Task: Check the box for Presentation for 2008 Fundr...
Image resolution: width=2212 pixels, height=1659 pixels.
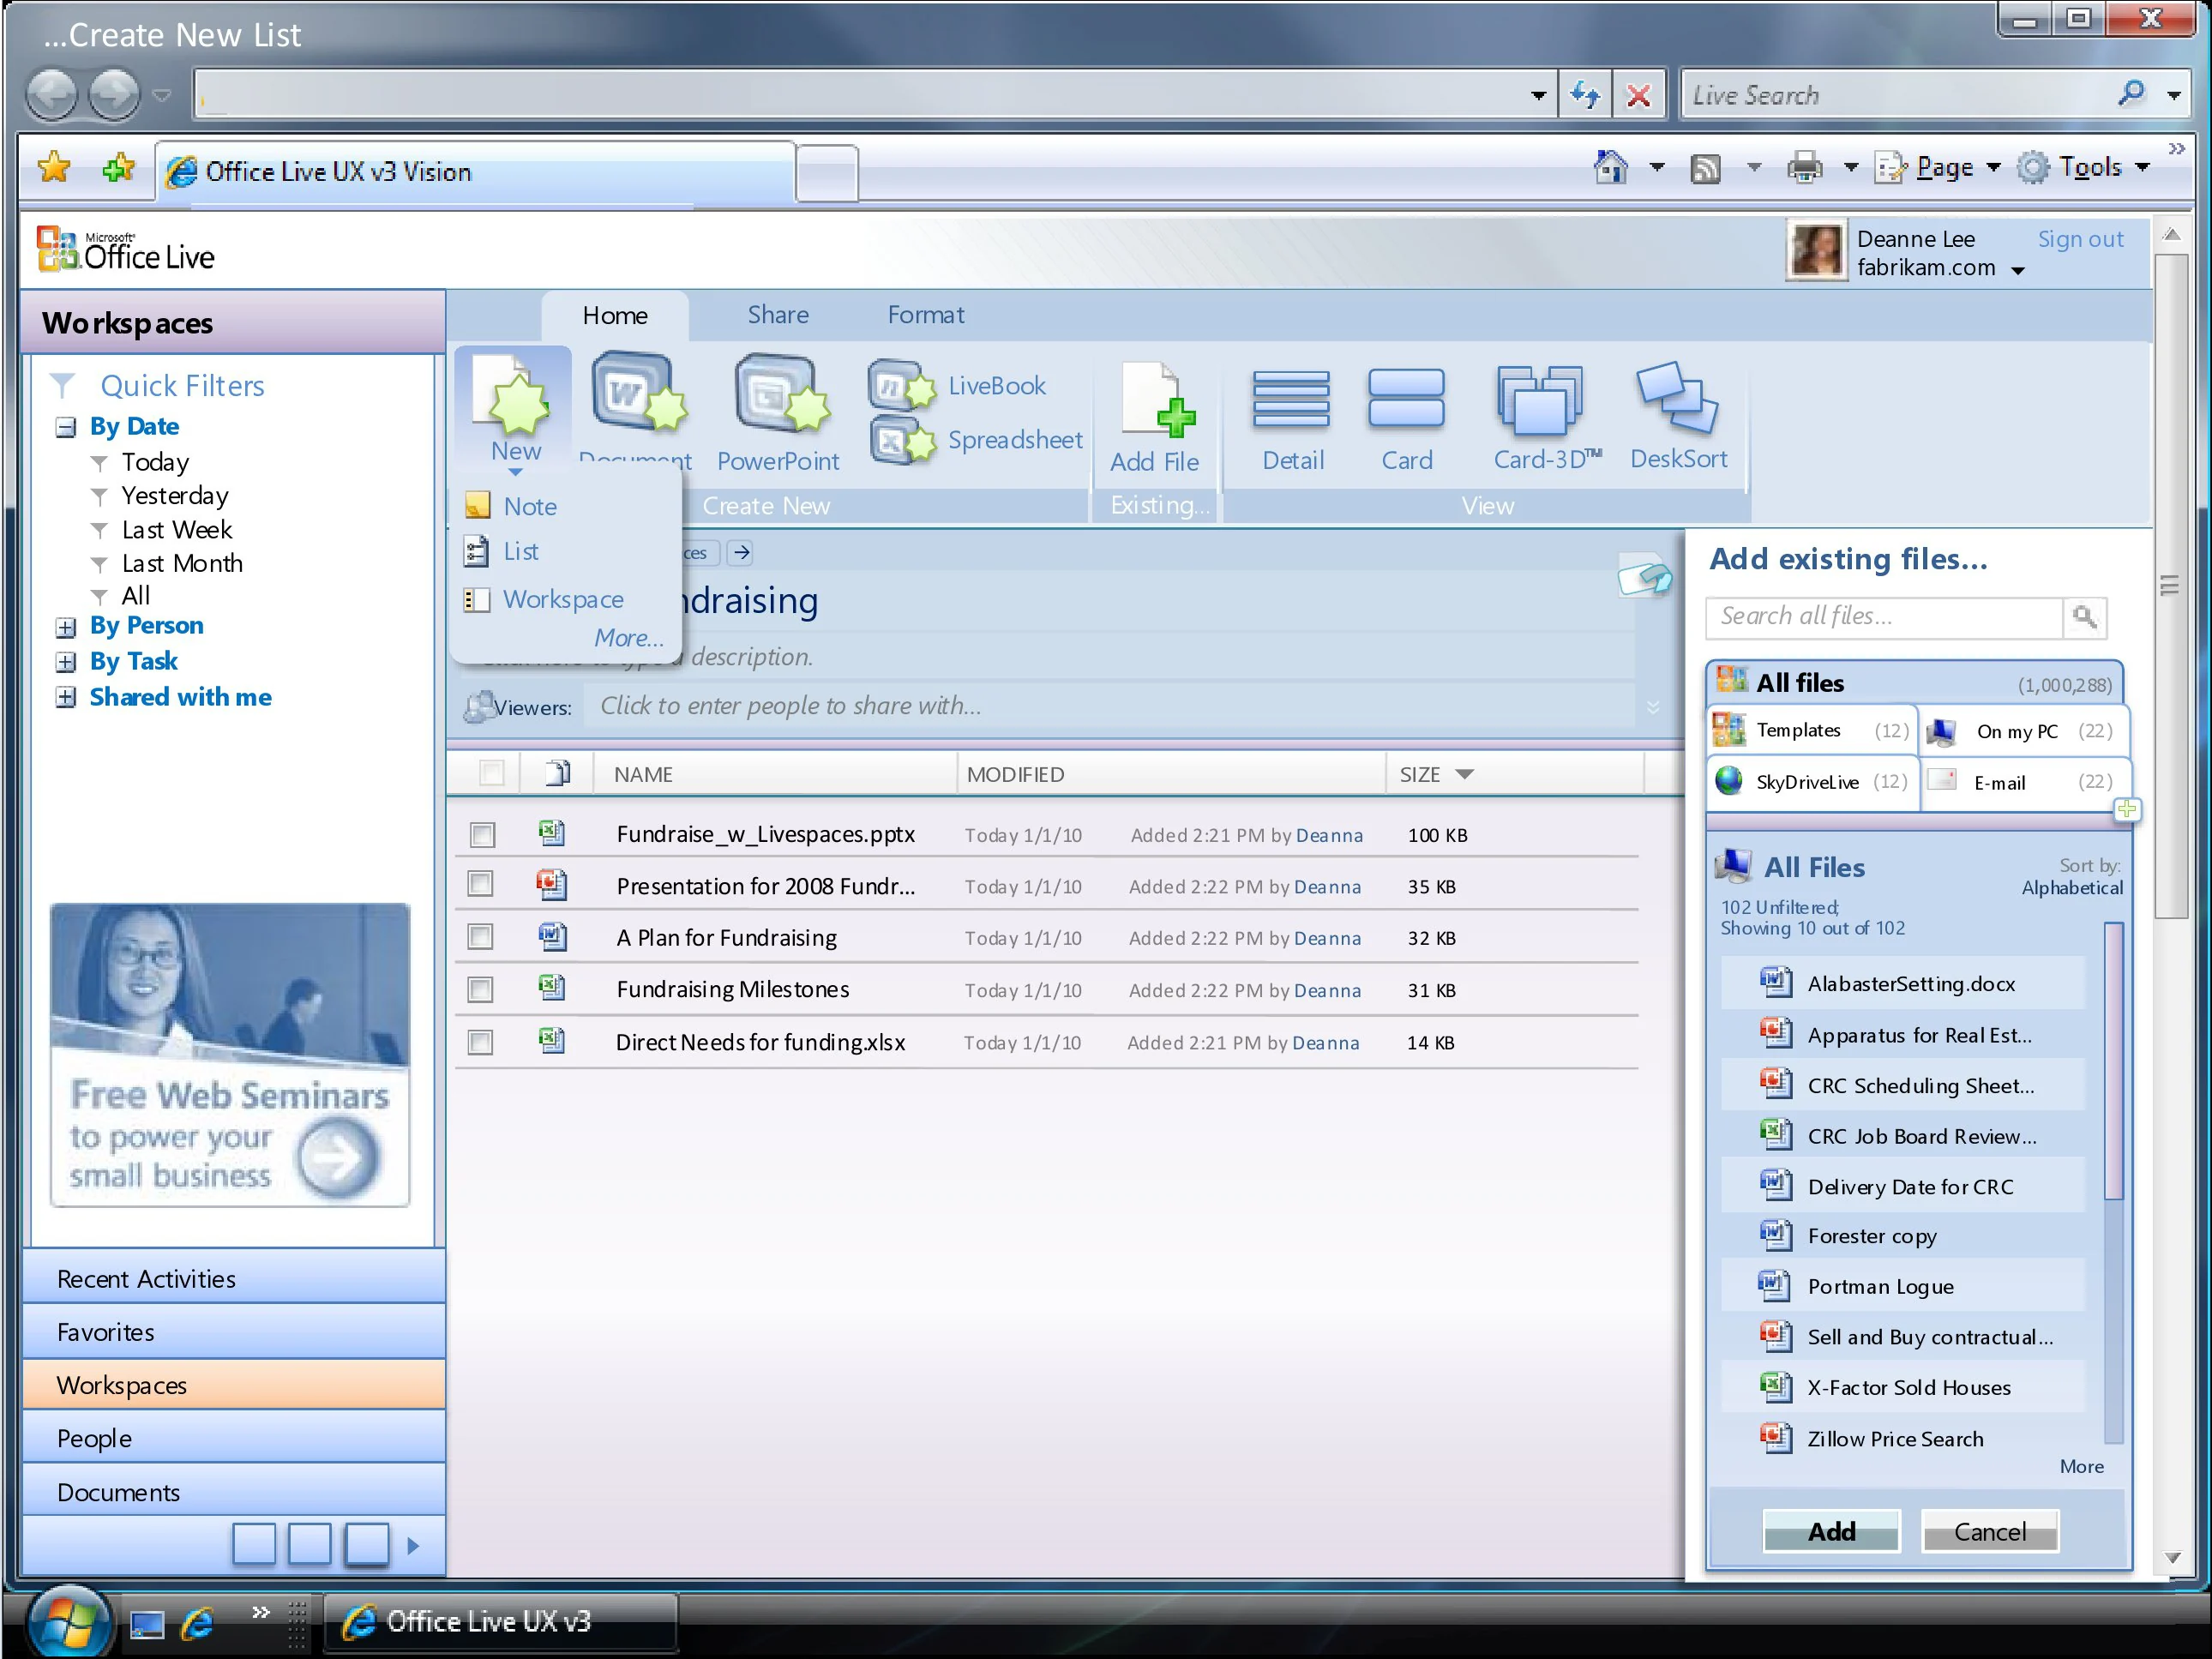Action: coord(480,884)
